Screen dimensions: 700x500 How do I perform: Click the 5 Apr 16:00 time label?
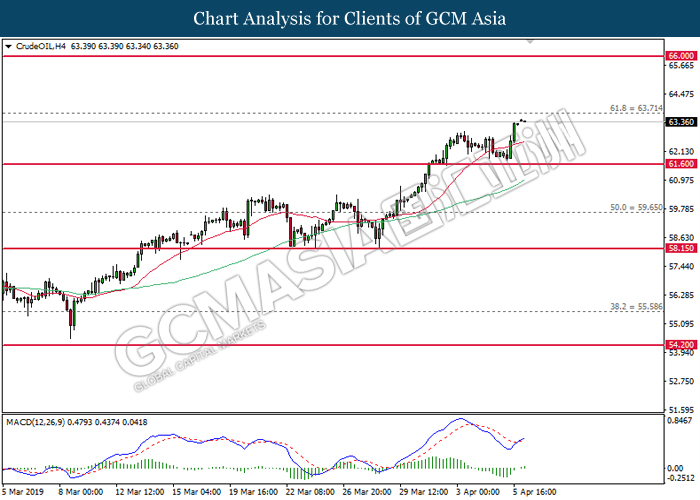[534, 492]
